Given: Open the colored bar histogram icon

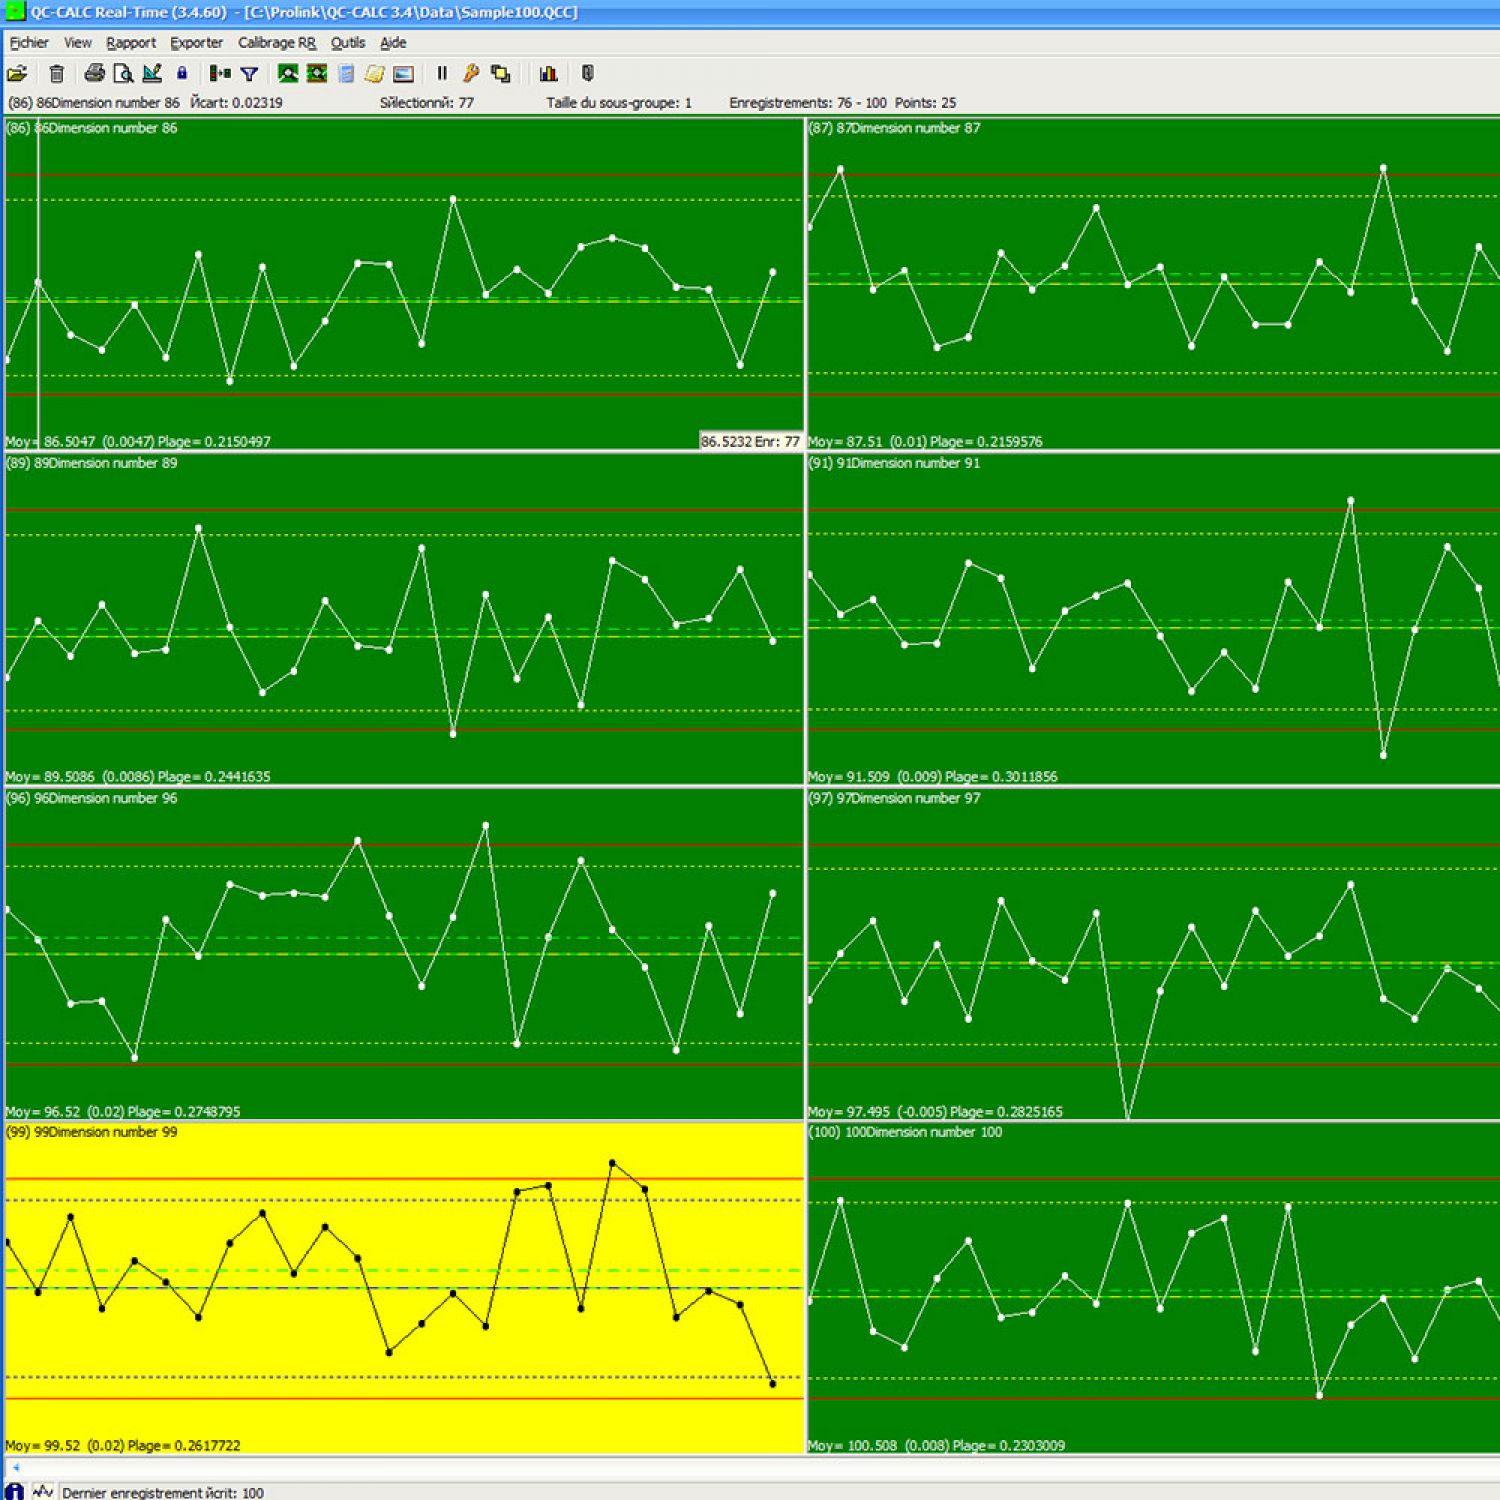Looking at the screenshot, I should click(x=548, y=73).
